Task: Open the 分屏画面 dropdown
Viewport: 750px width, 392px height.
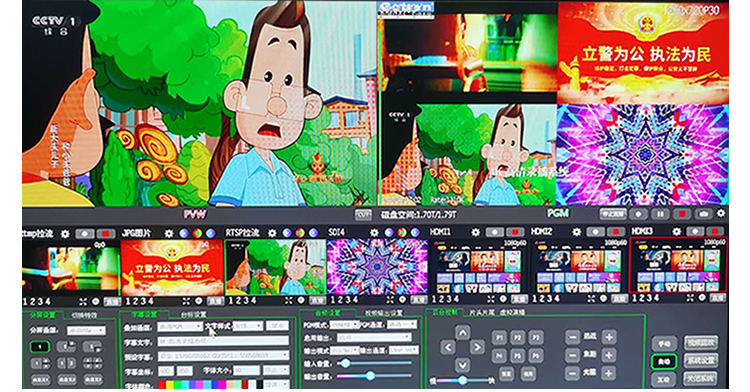Action: point(86,330)
